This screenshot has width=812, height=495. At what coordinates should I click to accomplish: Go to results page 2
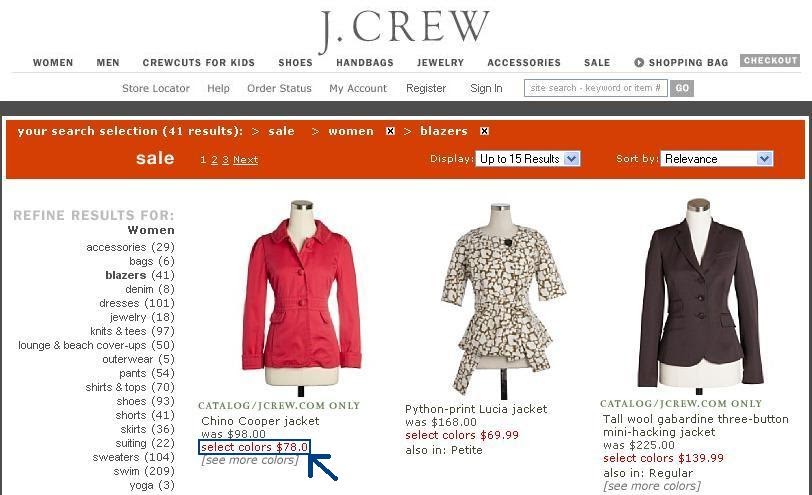pyautogui.click(x=214, y=160)
